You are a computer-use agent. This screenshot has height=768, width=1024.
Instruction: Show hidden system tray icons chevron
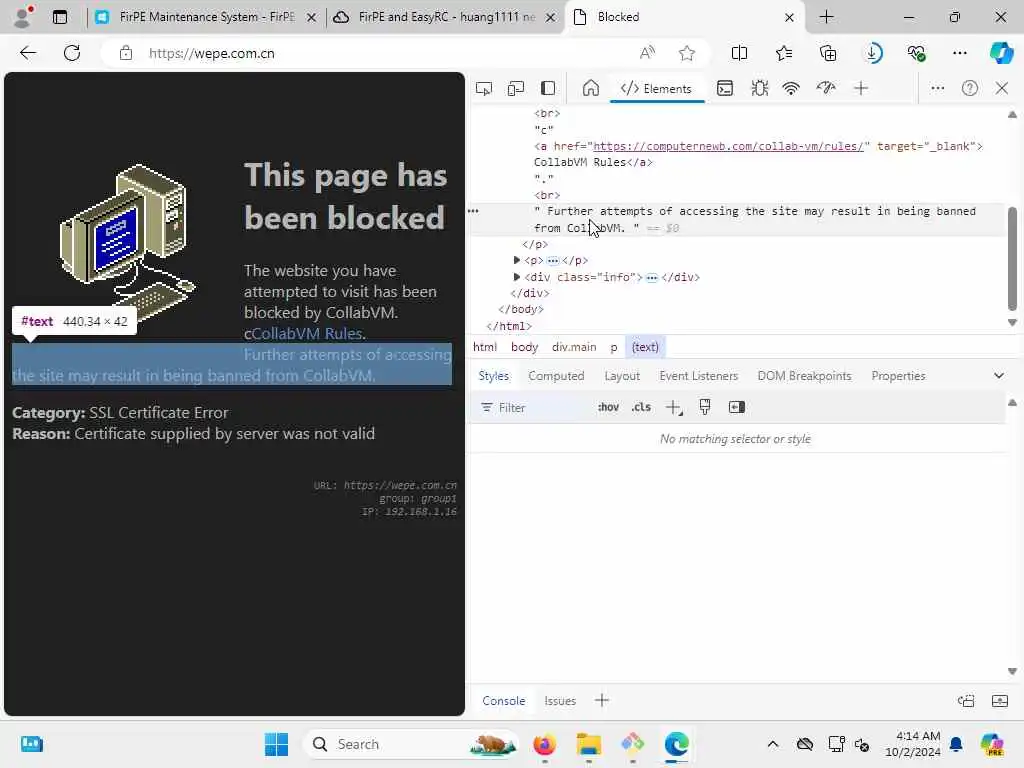point(773,744)
